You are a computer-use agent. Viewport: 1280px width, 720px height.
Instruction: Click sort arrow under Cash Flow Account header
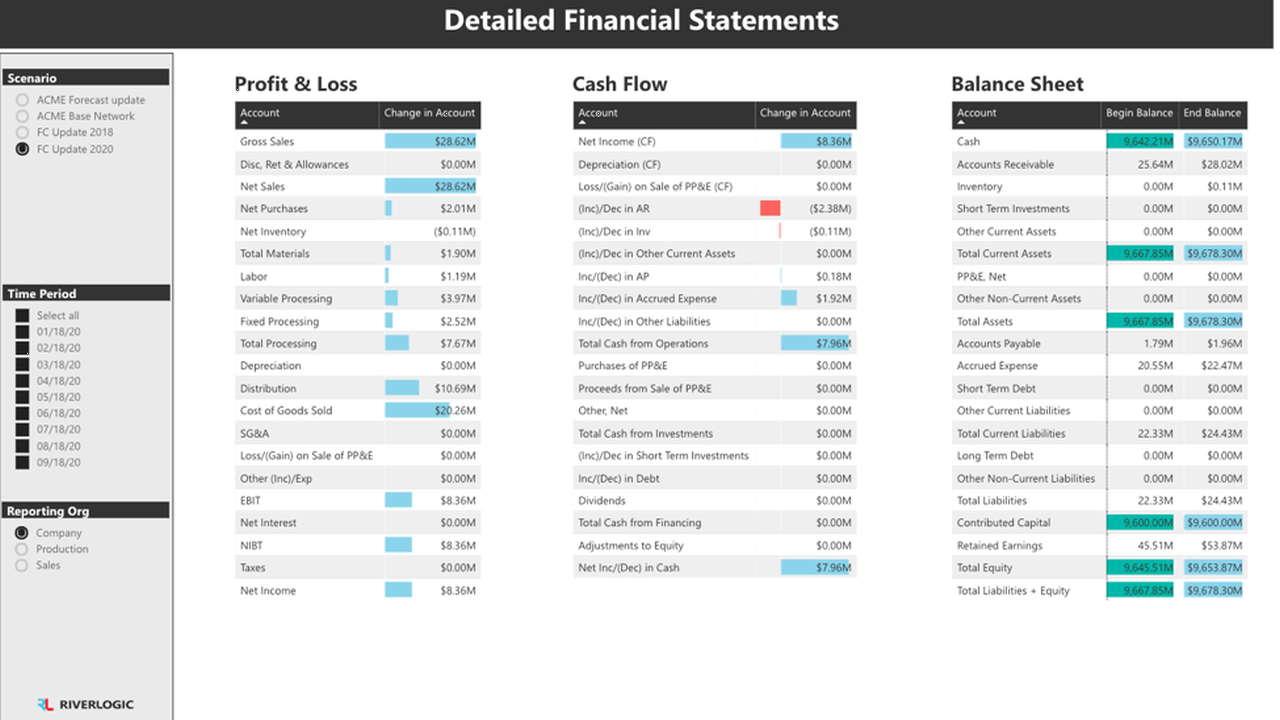point(582,122)
